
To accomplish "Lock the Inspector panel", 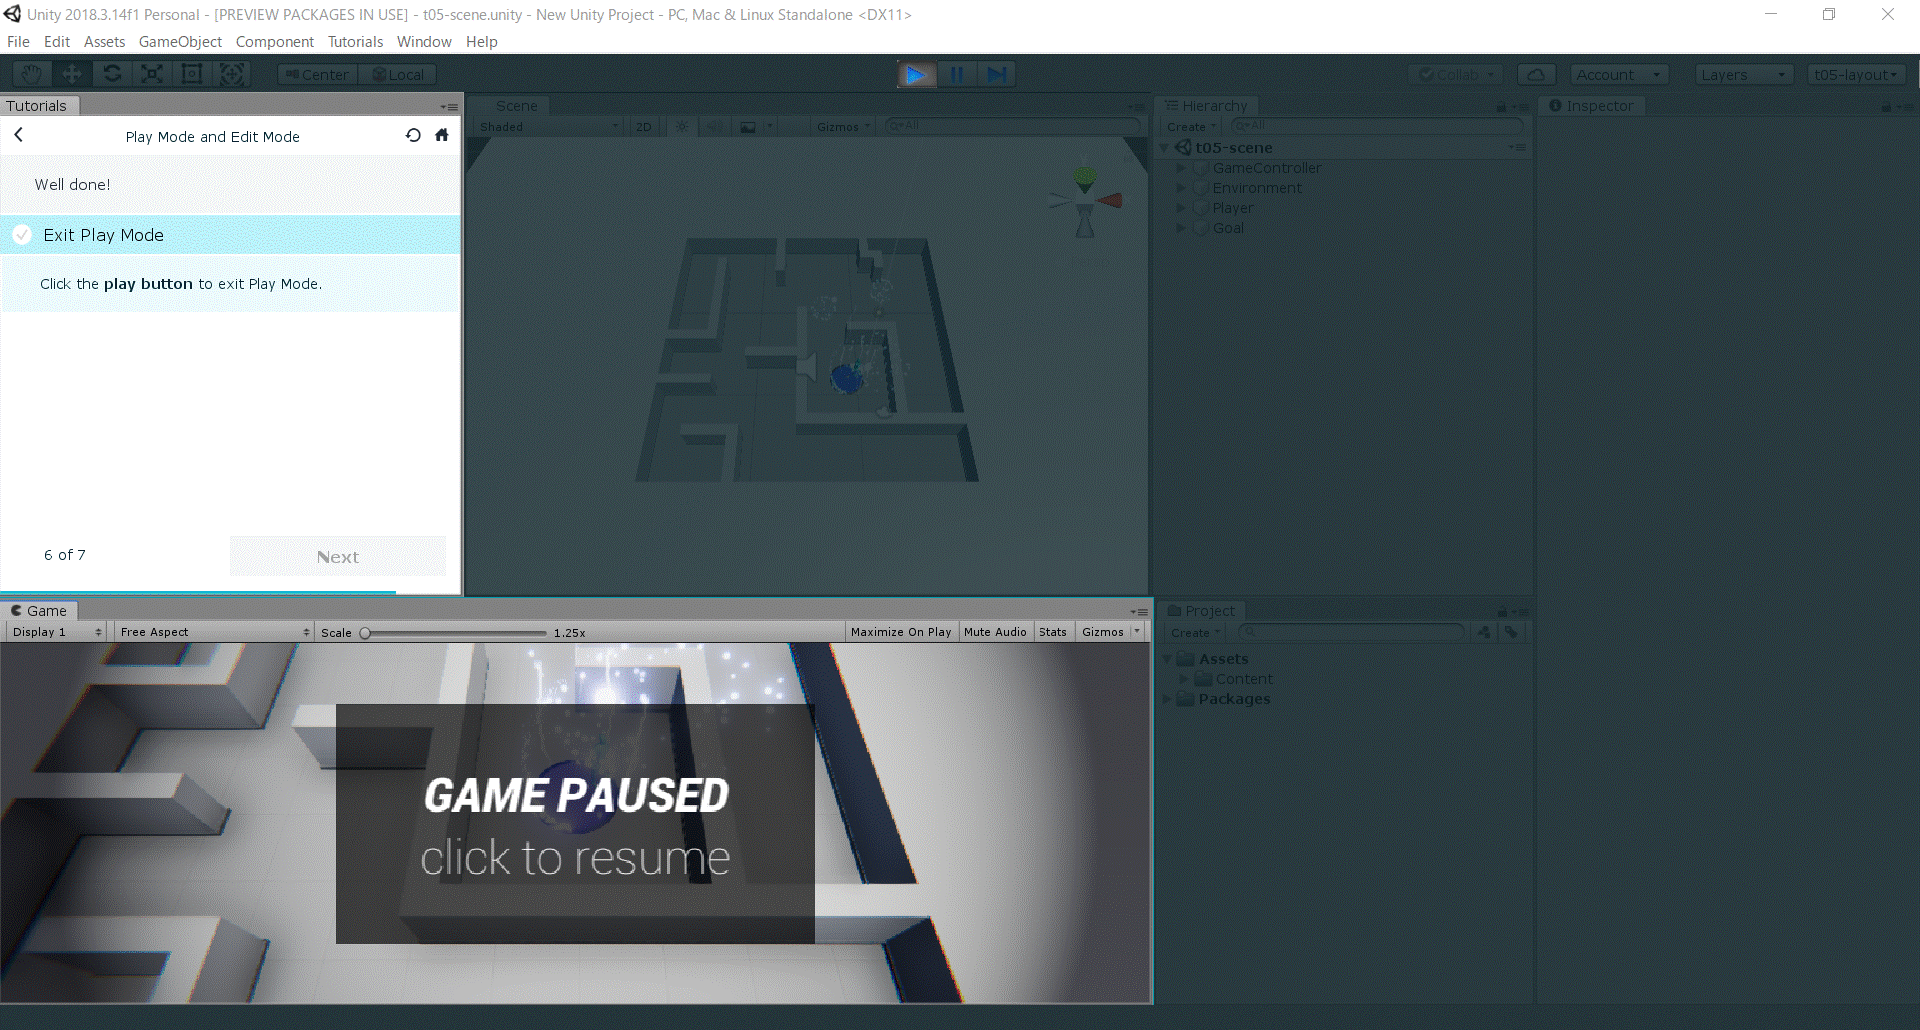I will 1887,106.
